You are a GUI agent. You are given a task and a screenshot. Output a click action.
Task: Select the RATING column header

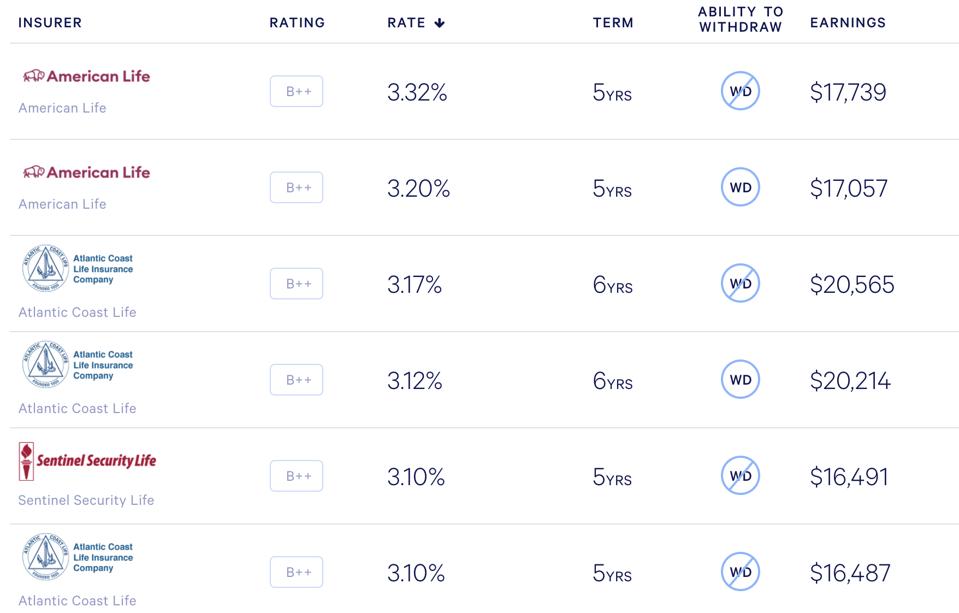point(296,22)
